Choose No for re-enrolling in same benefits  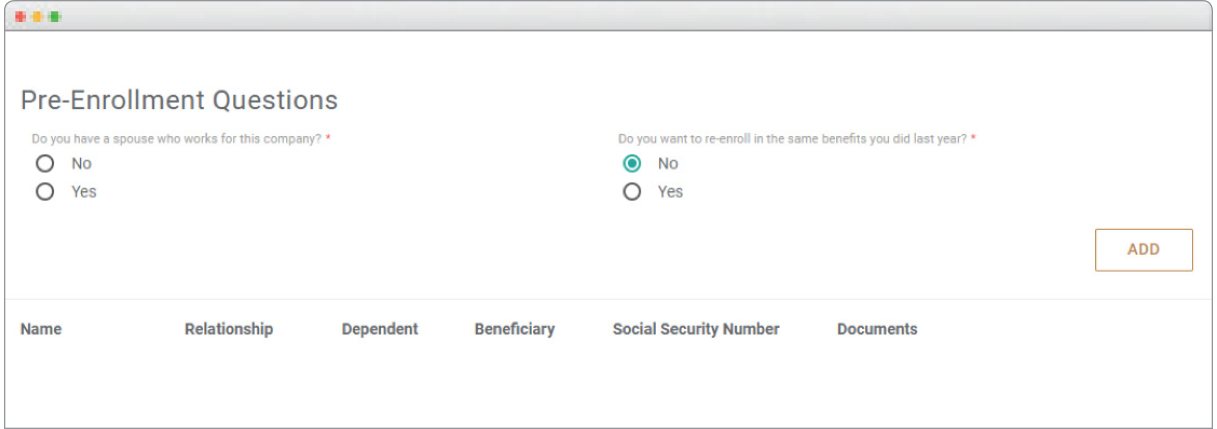(632, 164)
